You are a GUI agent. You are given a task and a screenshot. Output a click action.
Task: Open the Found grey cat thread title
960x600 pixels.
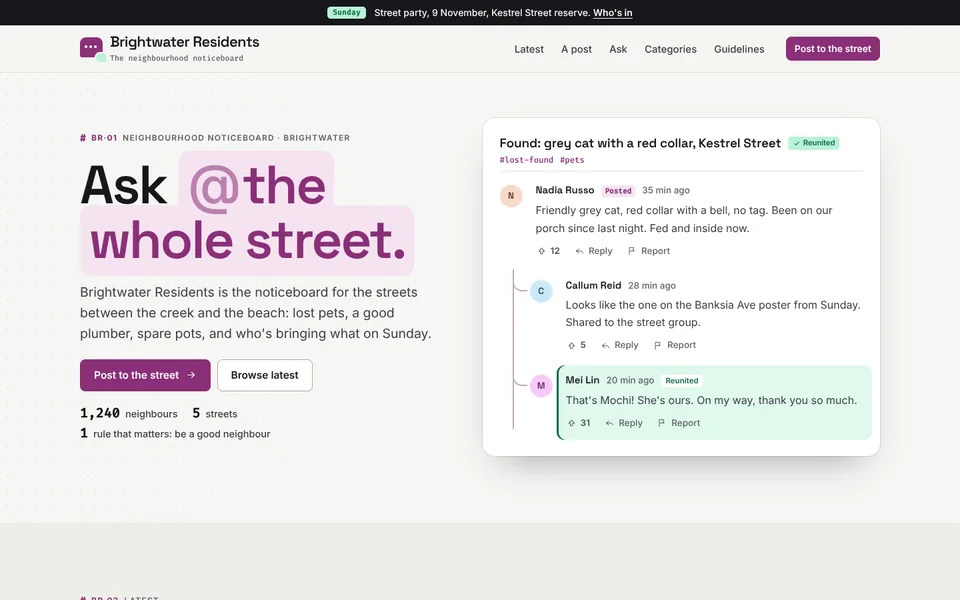coord(640,143)
